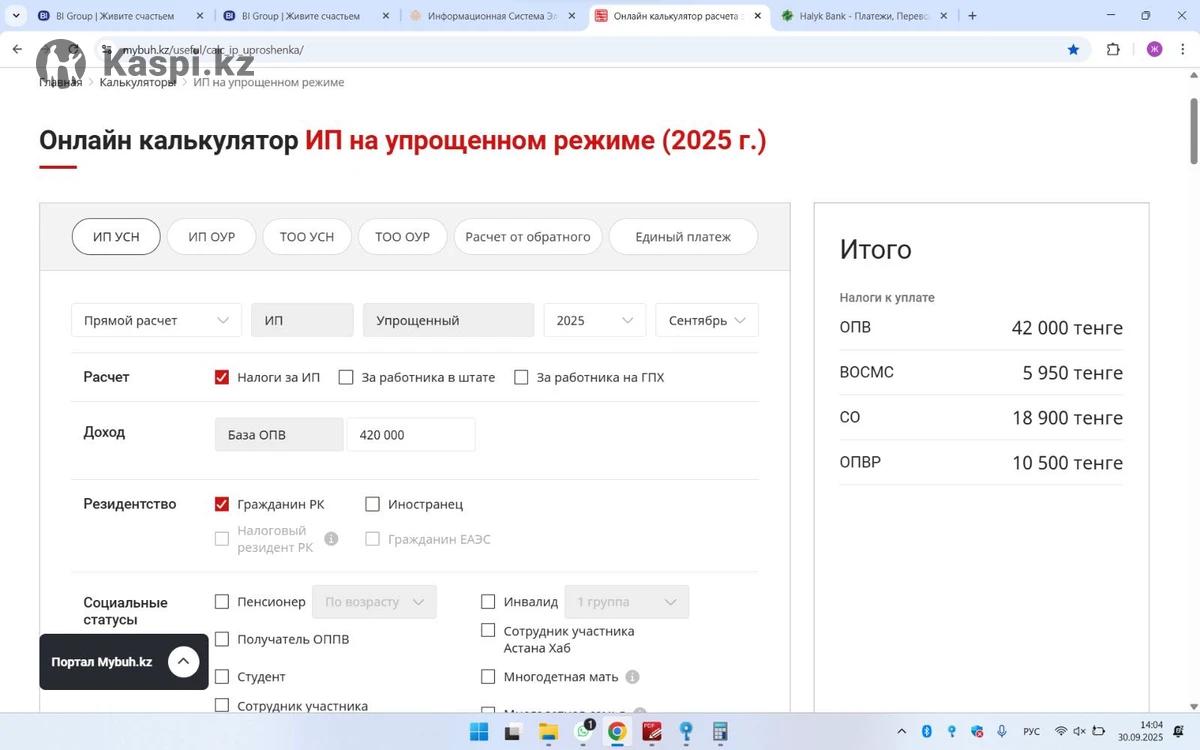This screenshot has height=750, width=1200.
Task: Check the Иностранец residency checkbox
Action: [373, 504]
